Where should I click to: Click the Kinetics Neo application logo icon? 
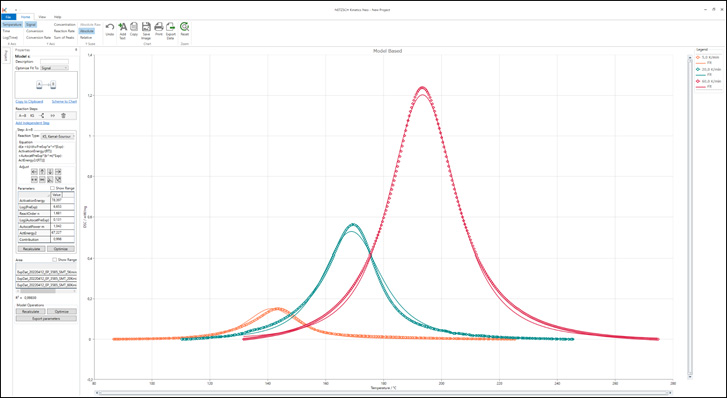coord(5,9)
